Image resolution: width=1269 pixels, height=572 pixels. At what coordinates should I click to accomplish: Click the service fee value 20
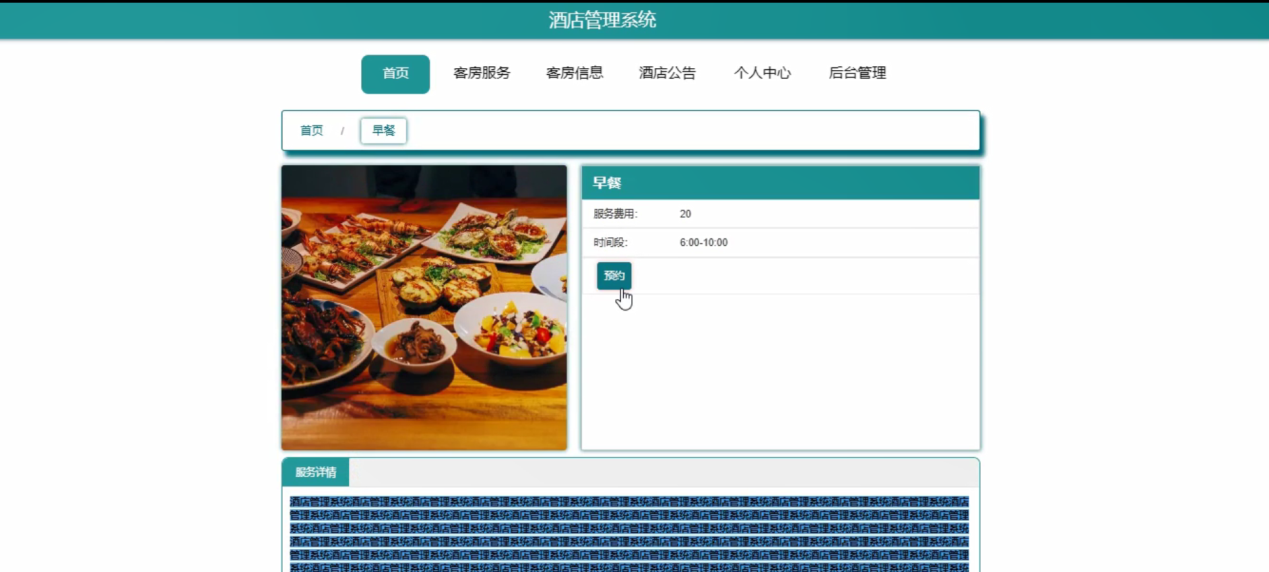(685, 214)
